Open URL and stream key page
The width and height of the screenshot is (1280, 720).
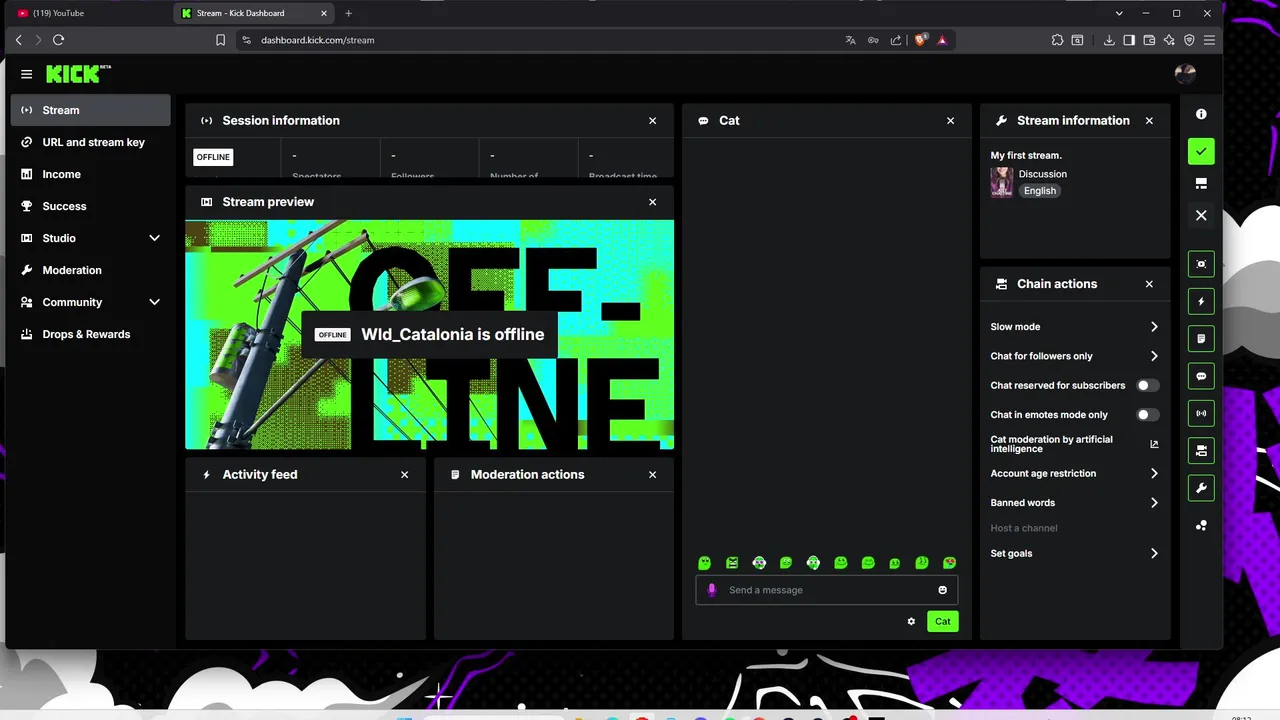coord(90,142)
